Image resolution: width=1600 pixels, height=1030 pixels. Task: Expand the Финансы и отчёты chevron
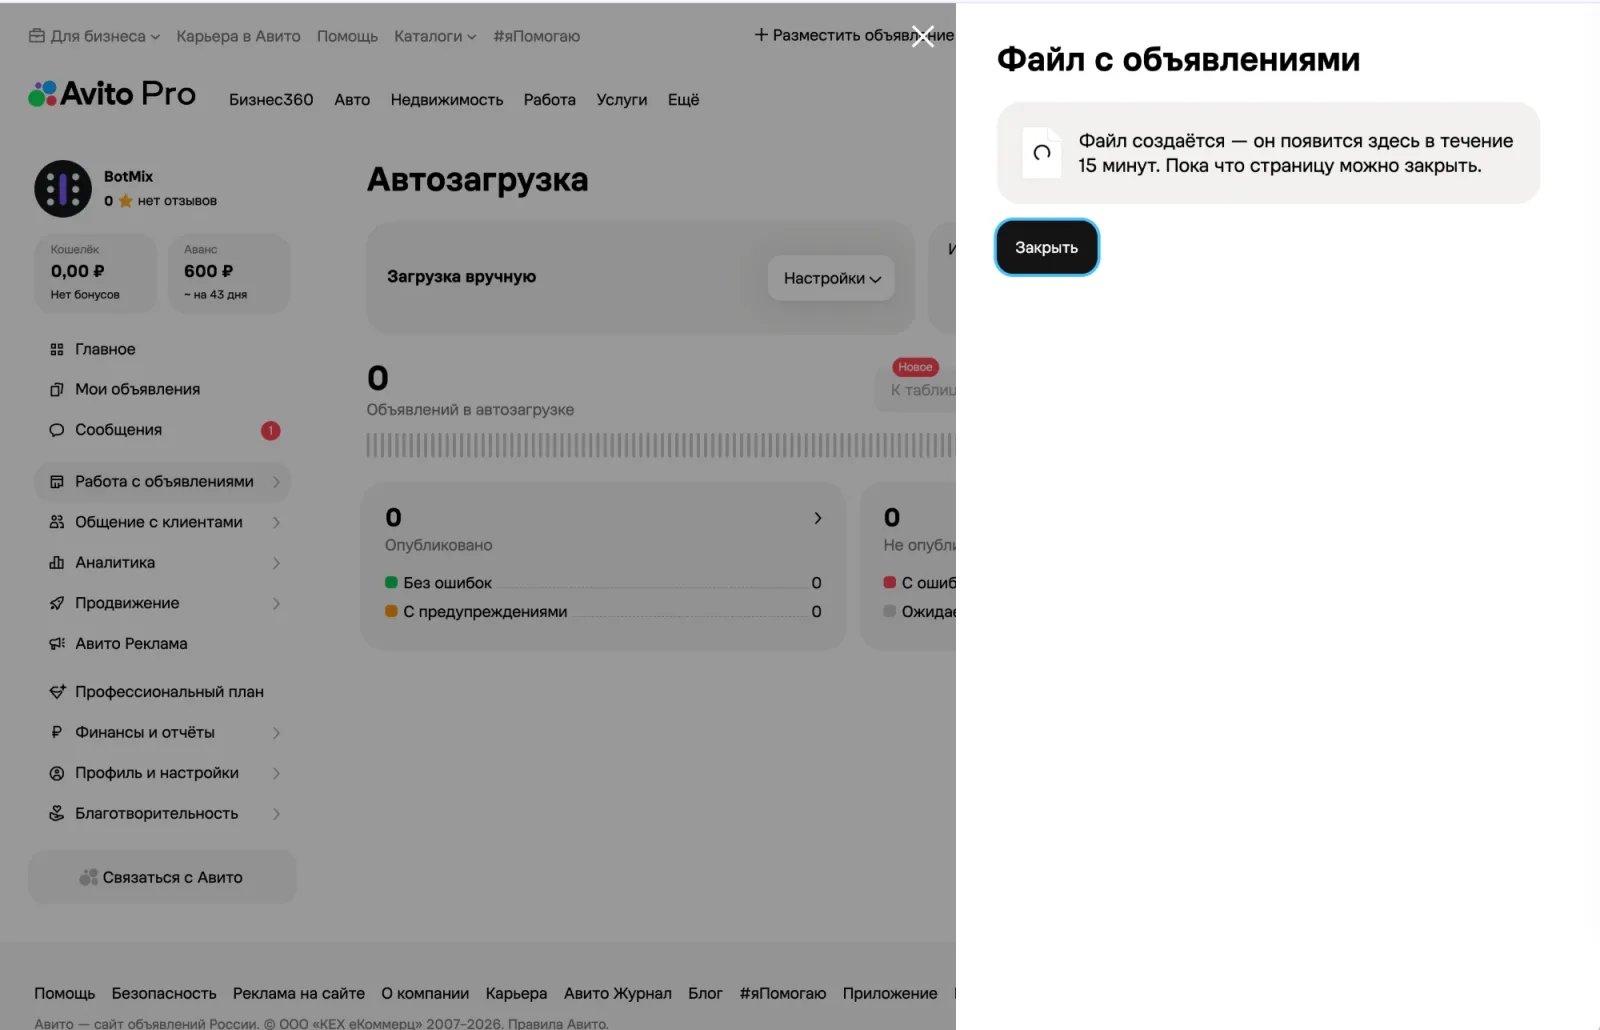pyautogui.click(x=277, y=733)
